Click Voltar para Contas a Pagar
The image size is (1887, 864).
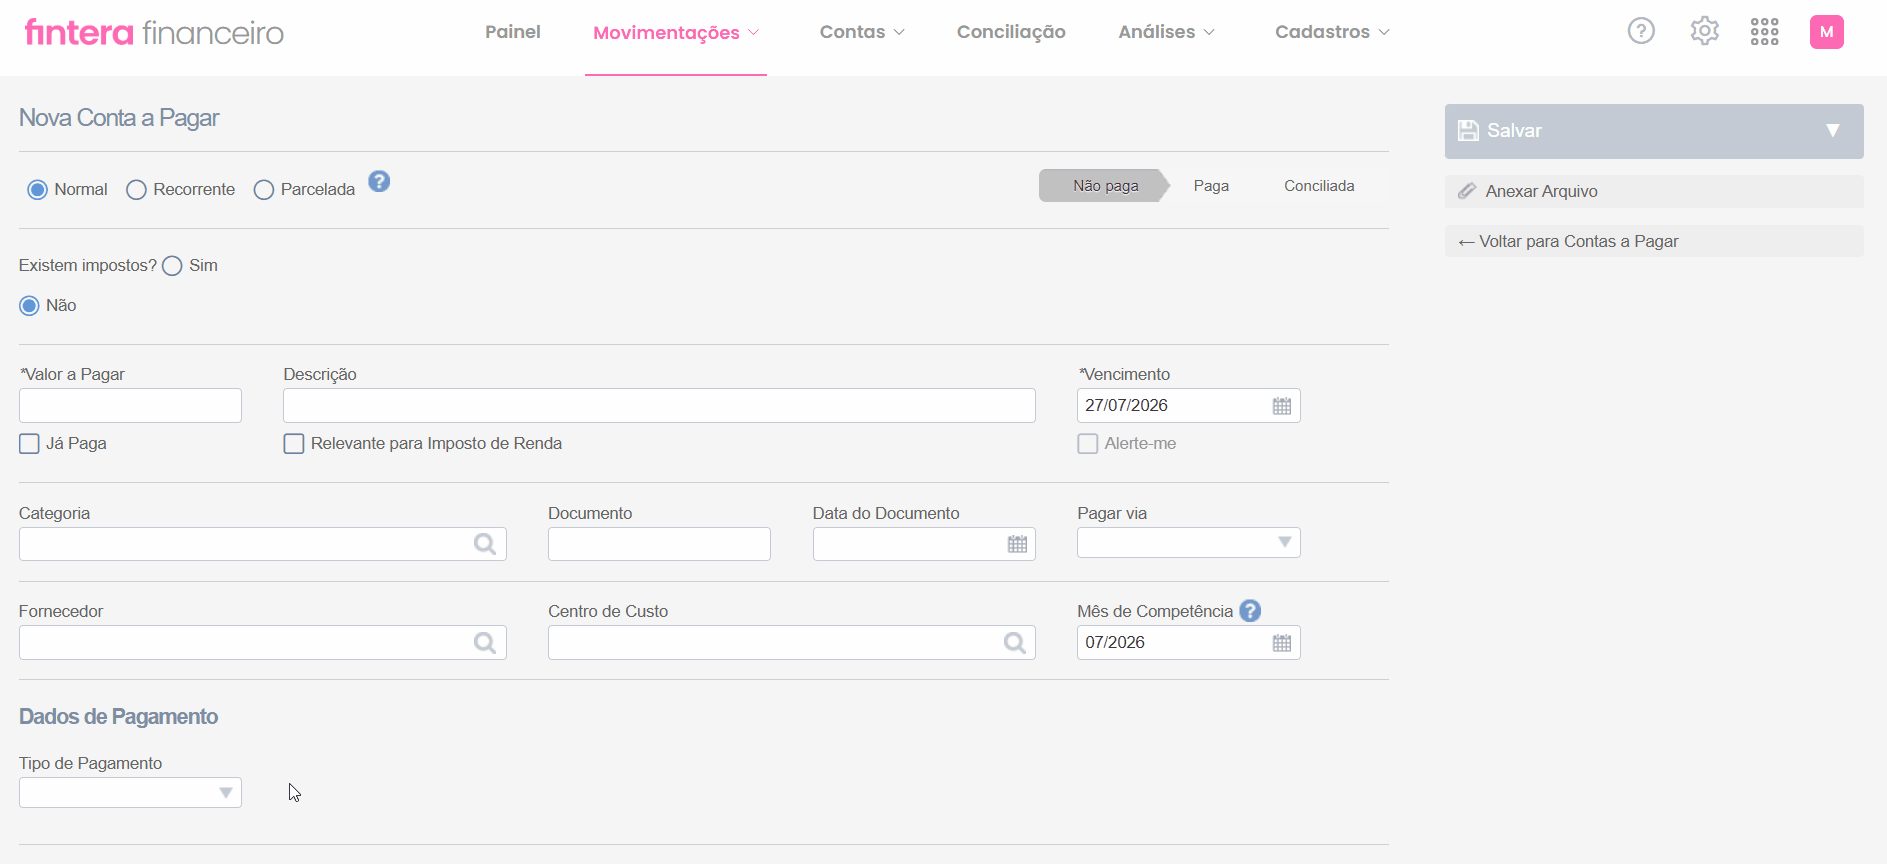(x=1654, y=241)
